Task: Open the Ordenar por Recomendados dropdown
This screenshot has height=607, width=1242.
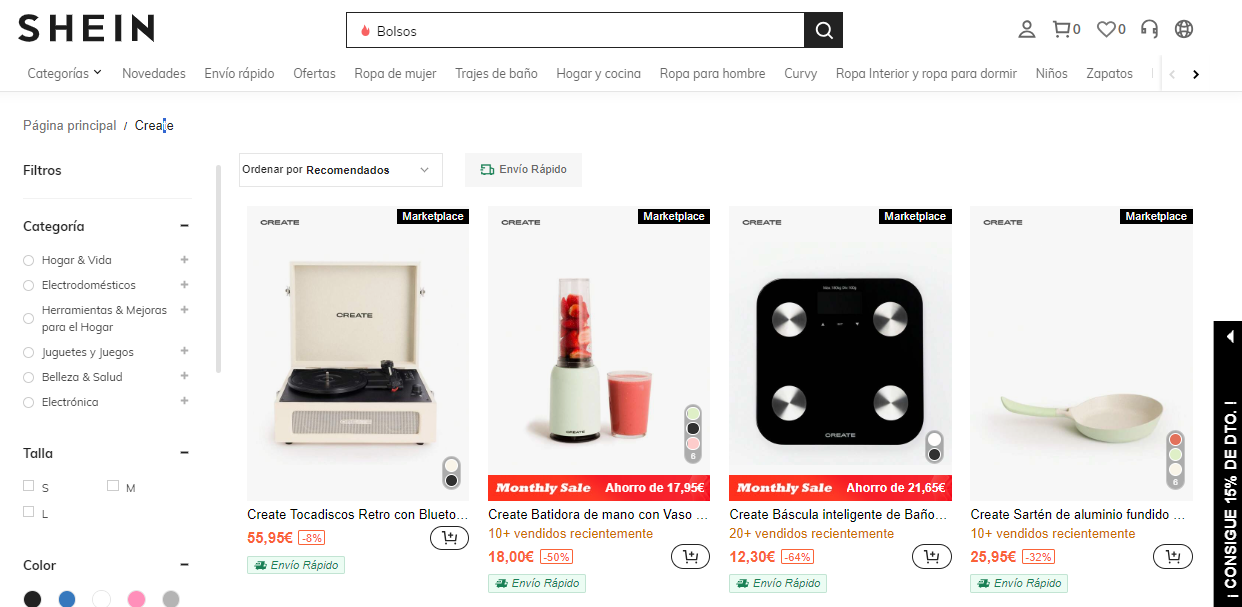Action: (x=340, y=170)
